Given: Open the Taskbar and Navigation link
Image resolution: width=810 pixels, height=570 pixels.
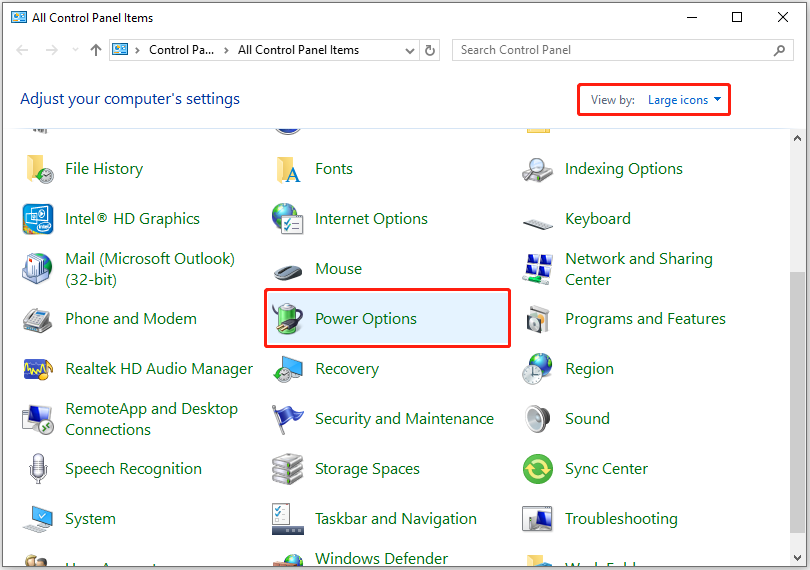Looking at the screenshot, I should [396, 519].
